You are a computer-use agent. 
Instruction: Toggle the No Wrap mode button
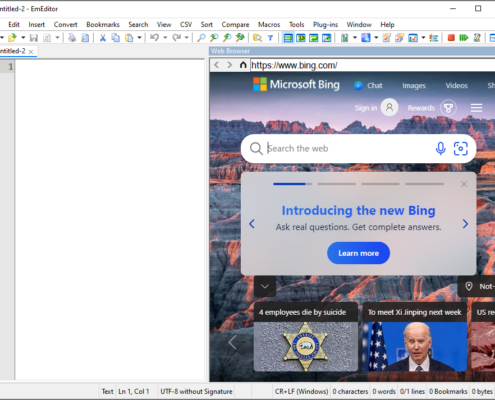288,38
